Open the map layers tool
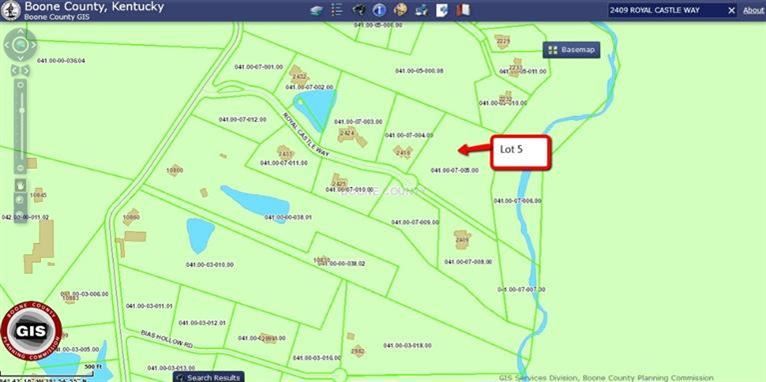 (317, 10)
